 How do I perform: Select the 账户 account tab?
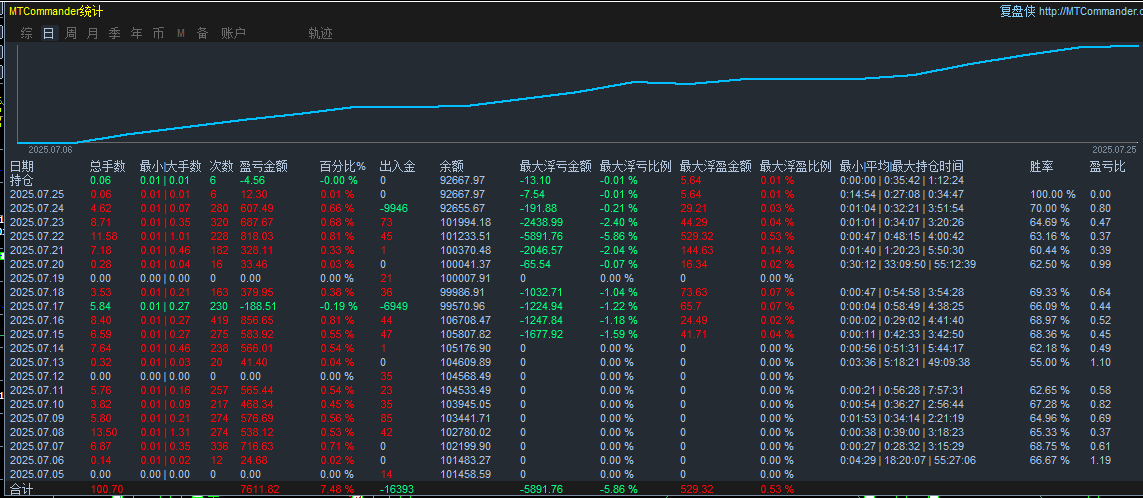[233, 33]
